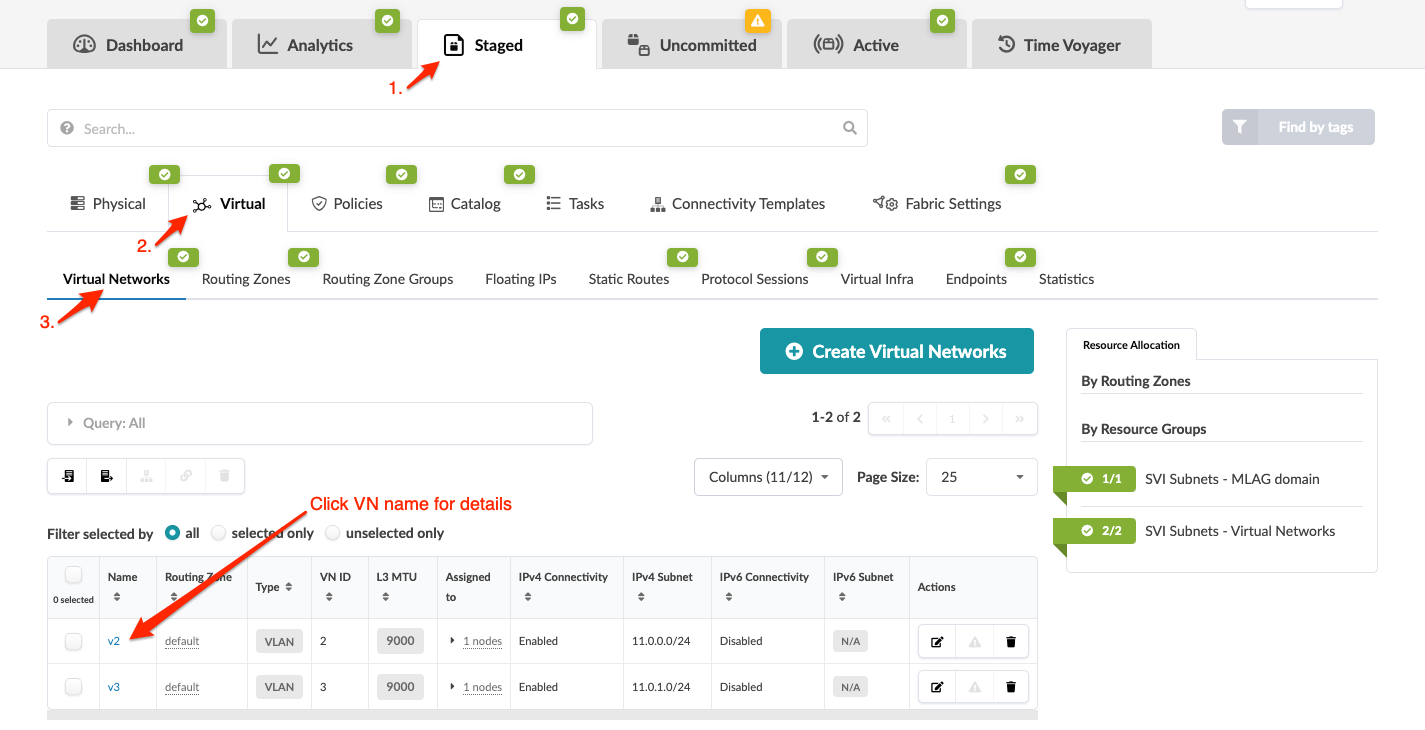Click the export virtual networks icon
1425x730 pixels.
point(107,476)
